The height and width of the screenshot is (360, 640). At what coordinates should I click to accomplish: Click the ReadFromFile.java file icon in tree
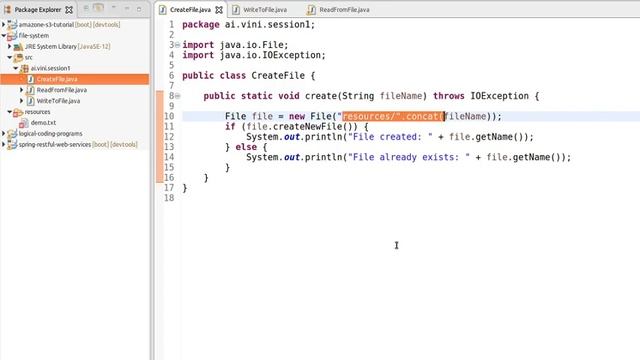[x=31, y=90]
